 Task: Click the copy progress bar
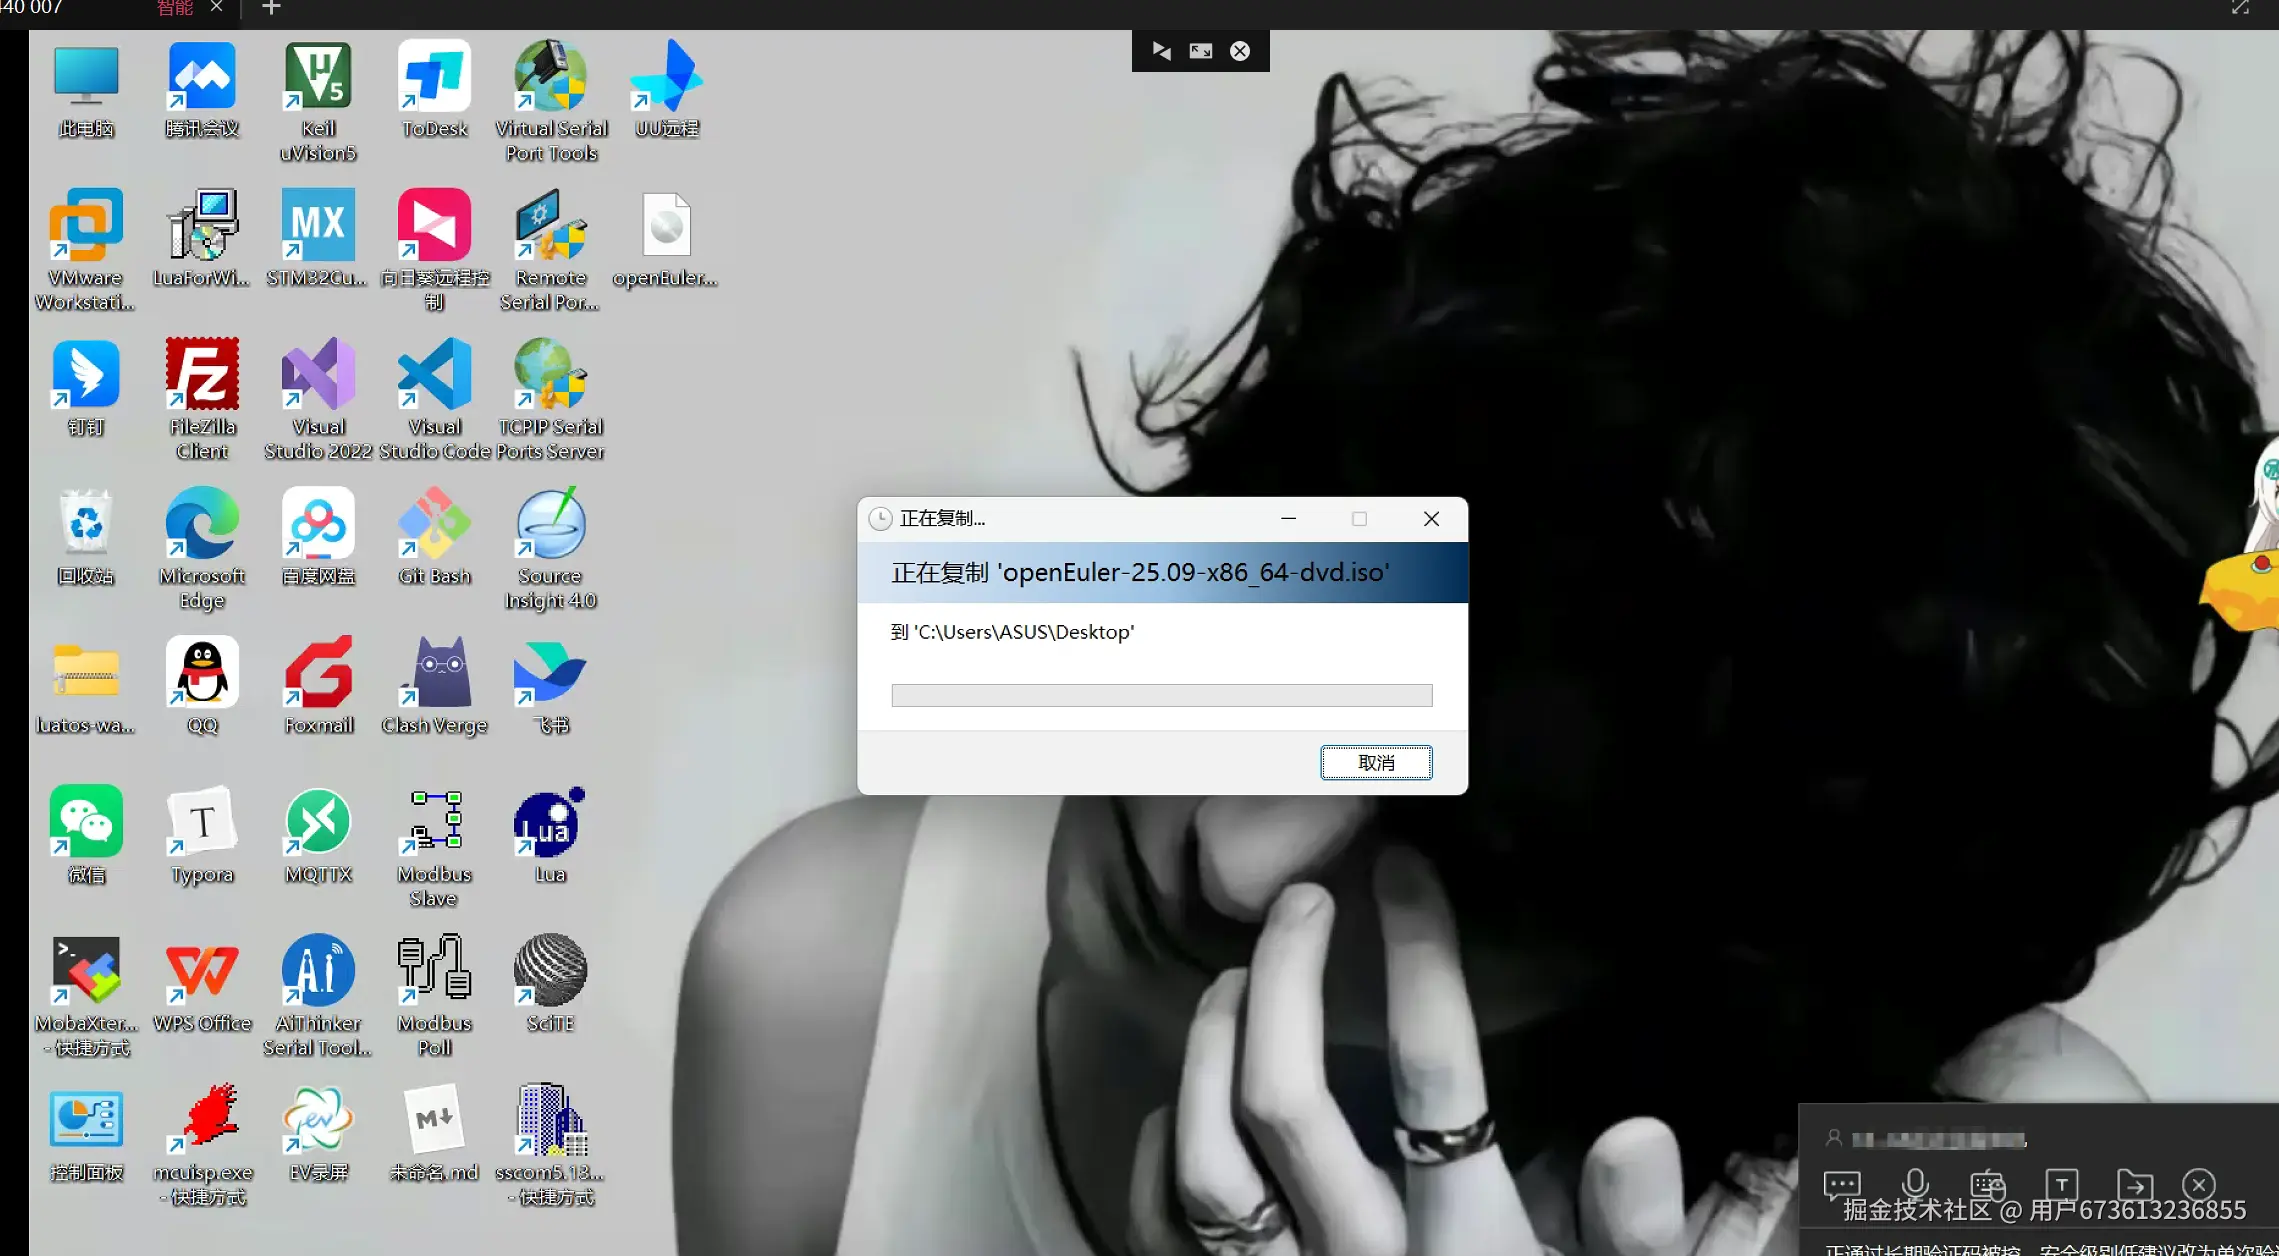pos(1161,695)
